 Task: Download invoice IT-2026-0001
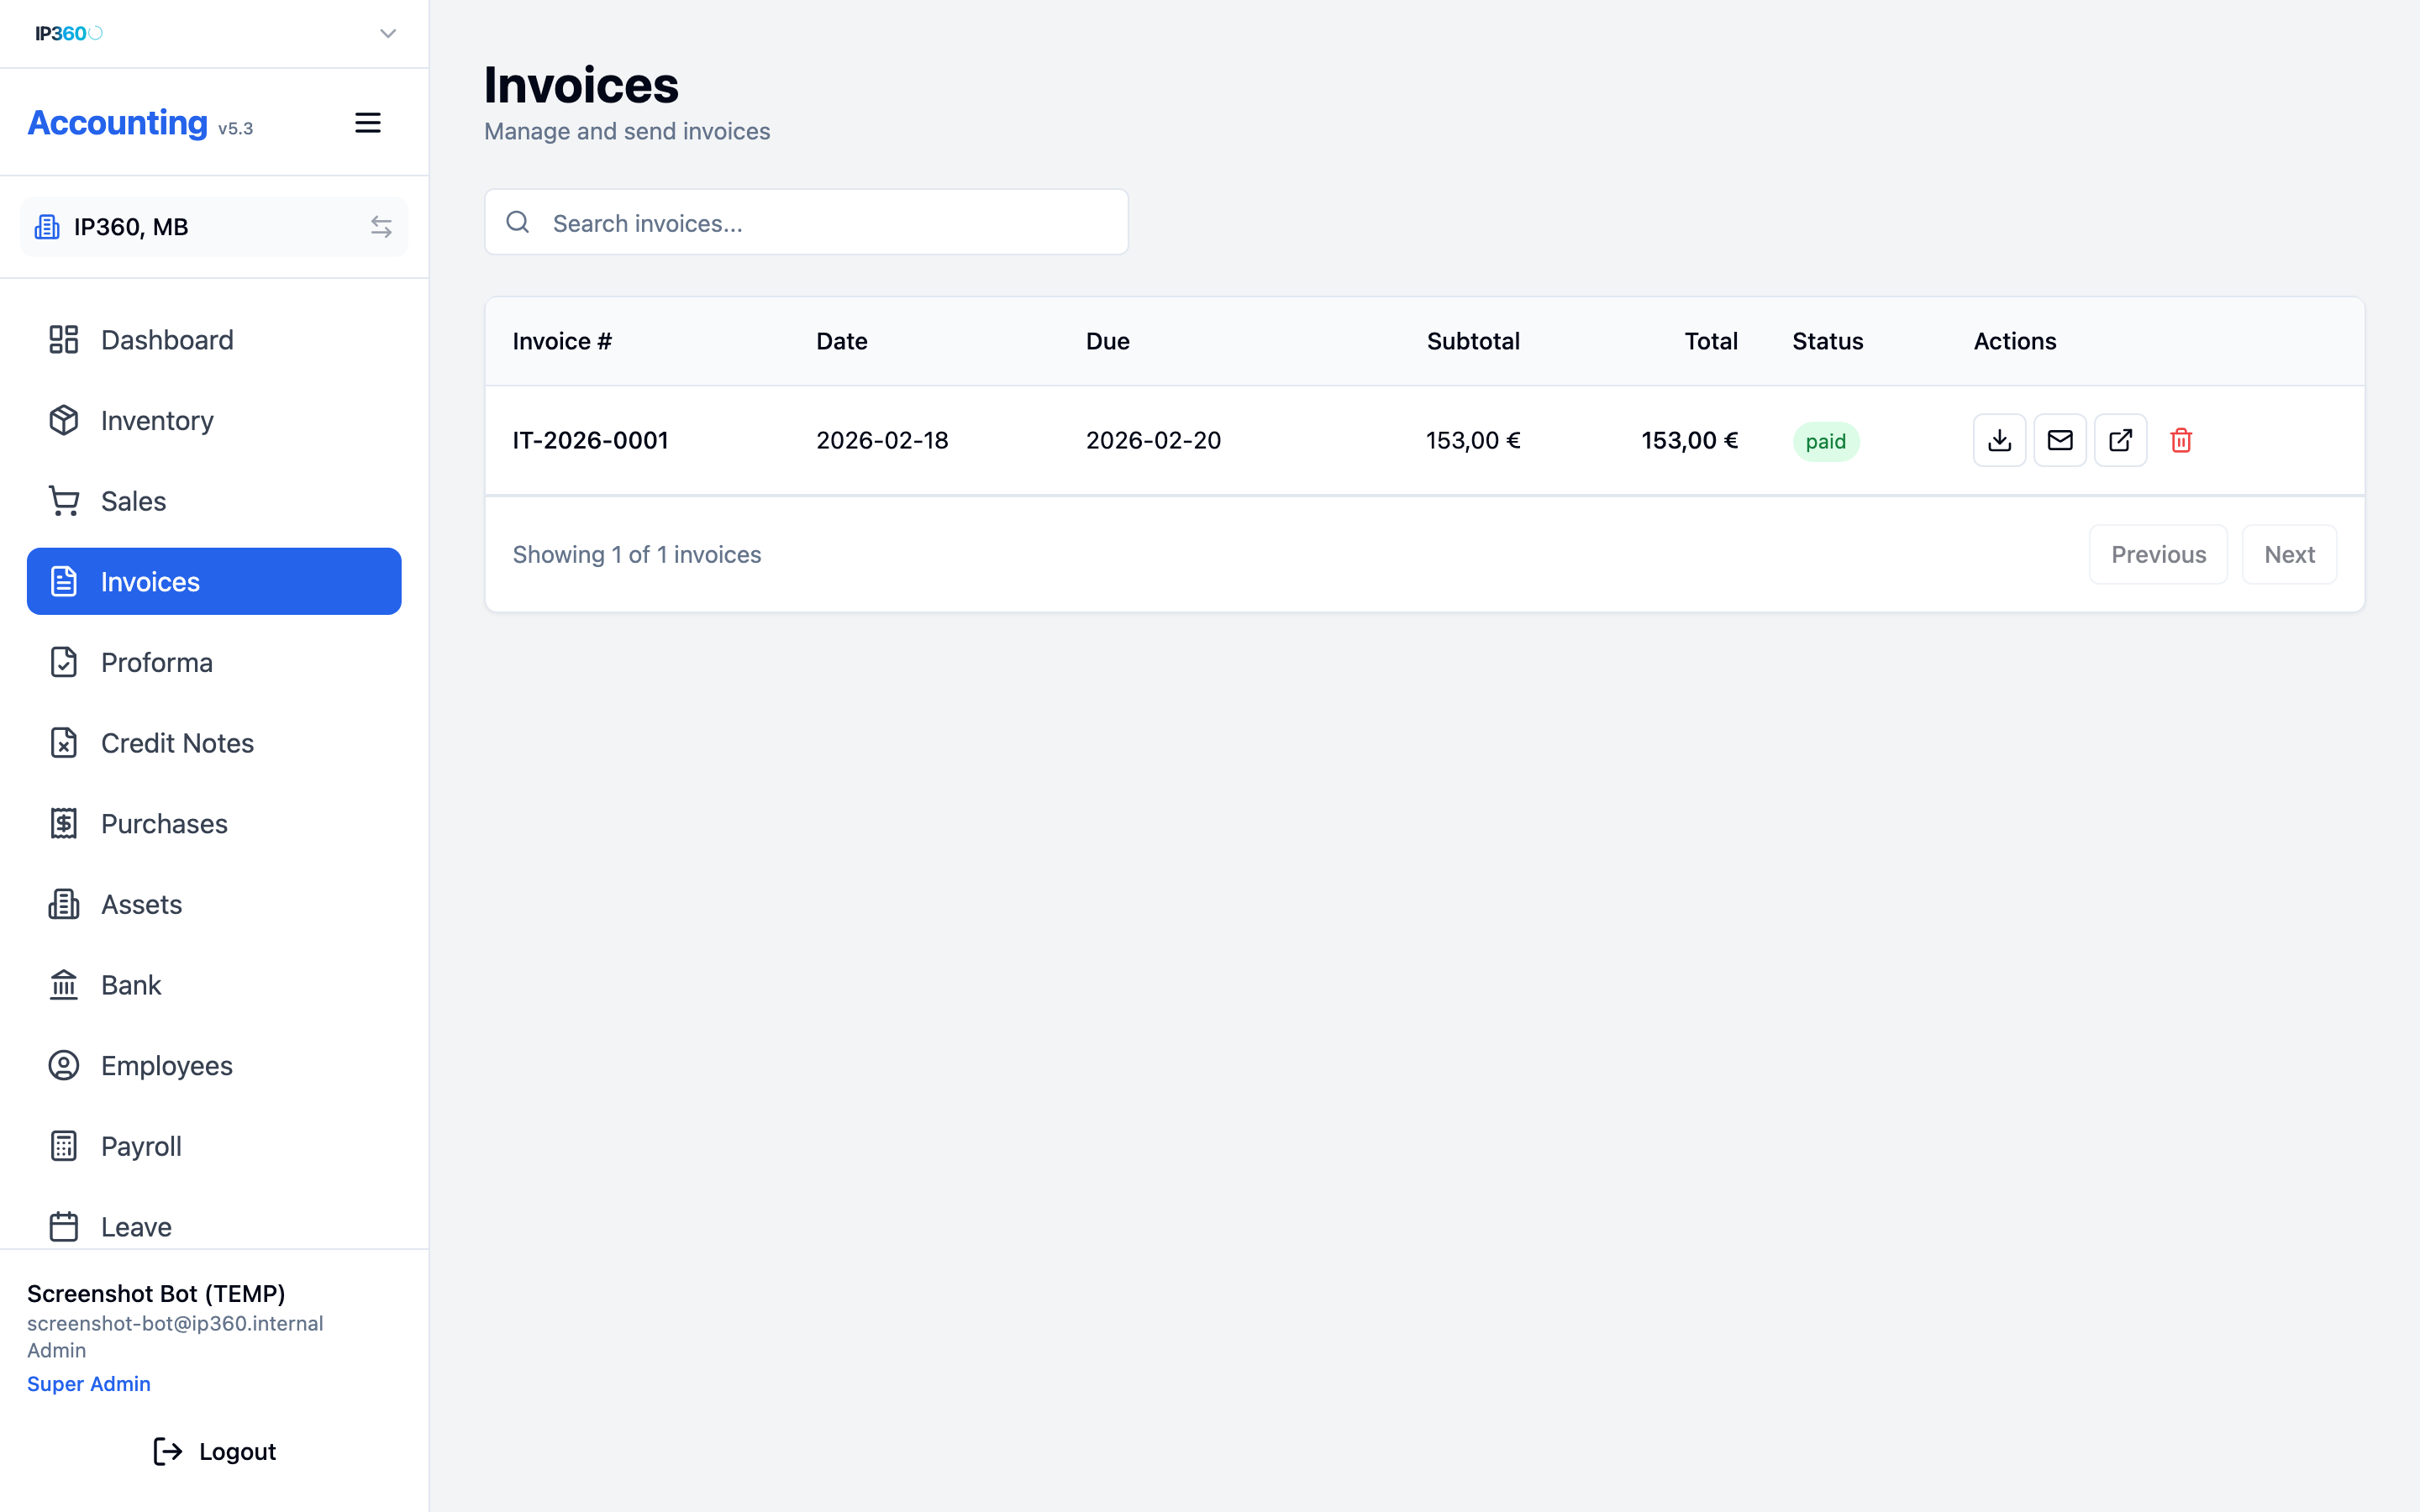1999,440
